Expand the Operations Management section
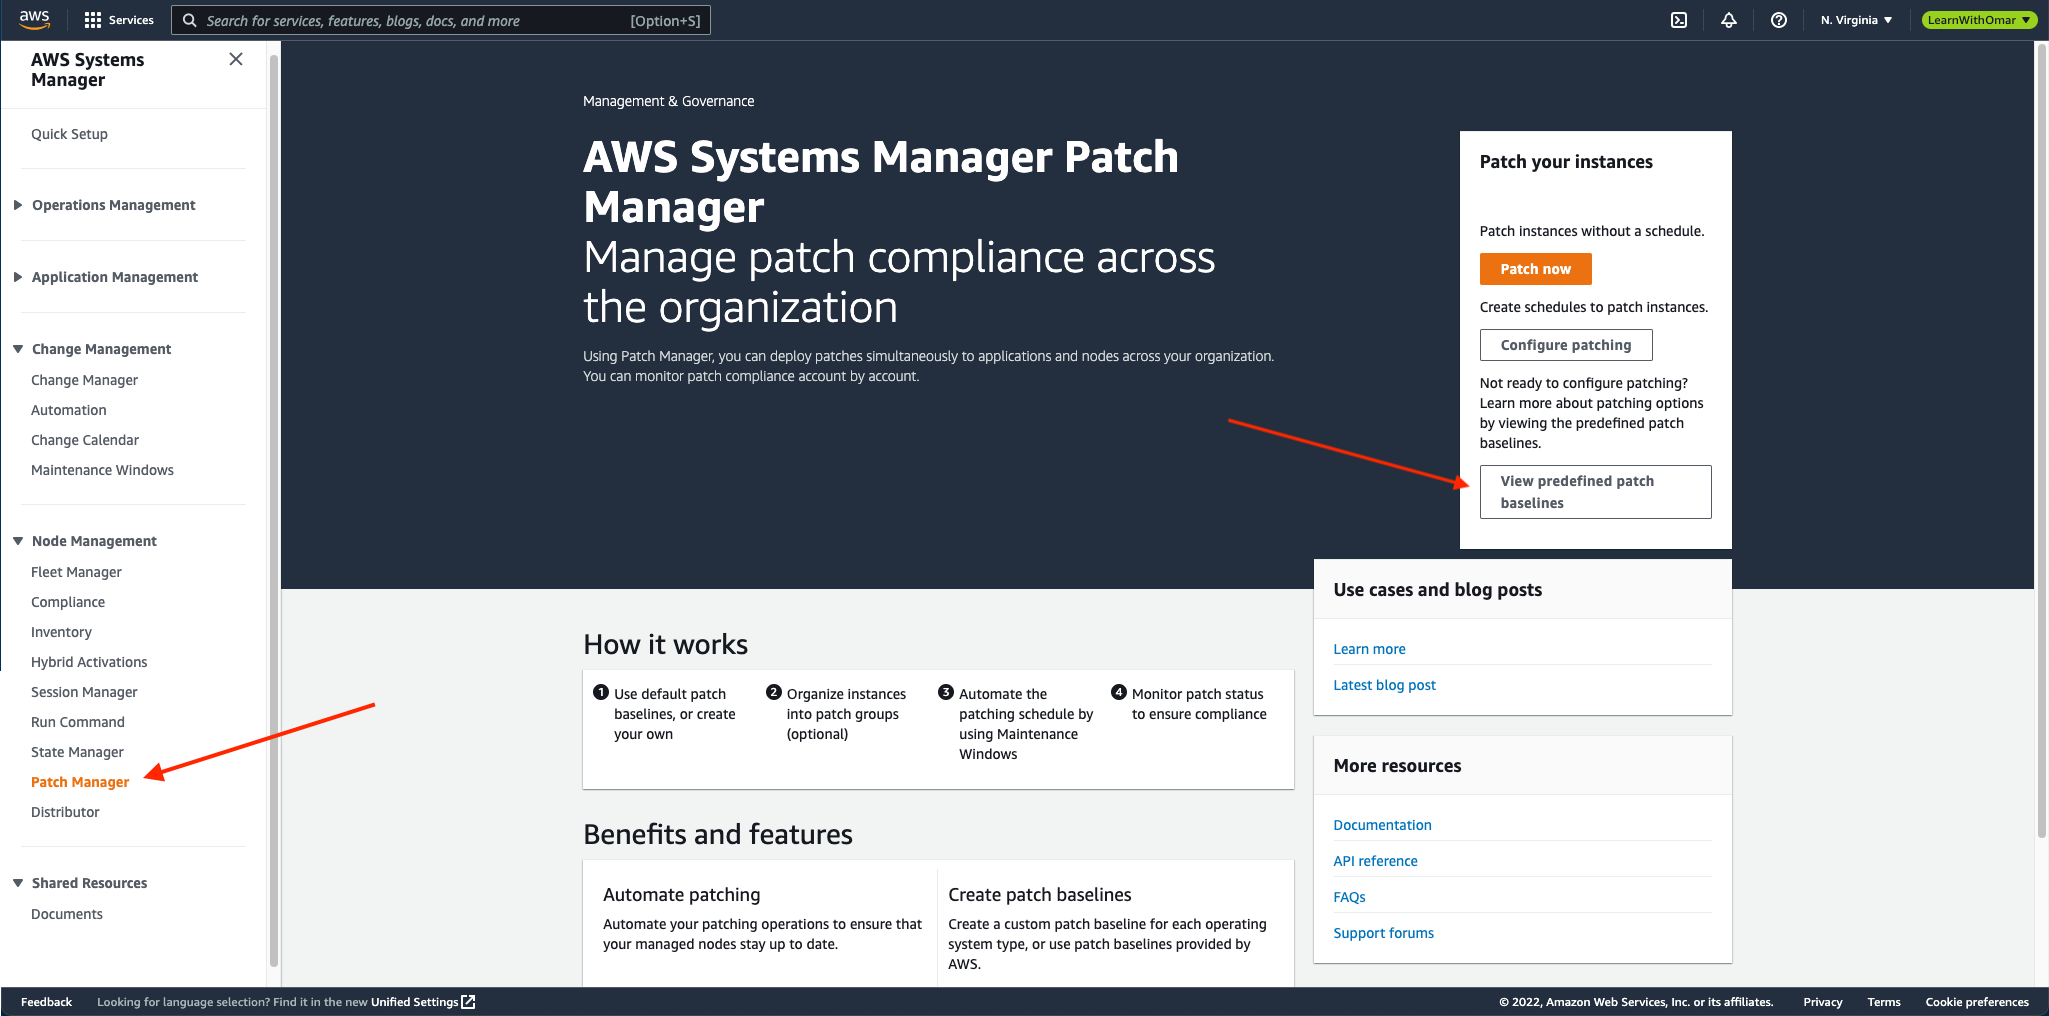 [x=113, y=205]
